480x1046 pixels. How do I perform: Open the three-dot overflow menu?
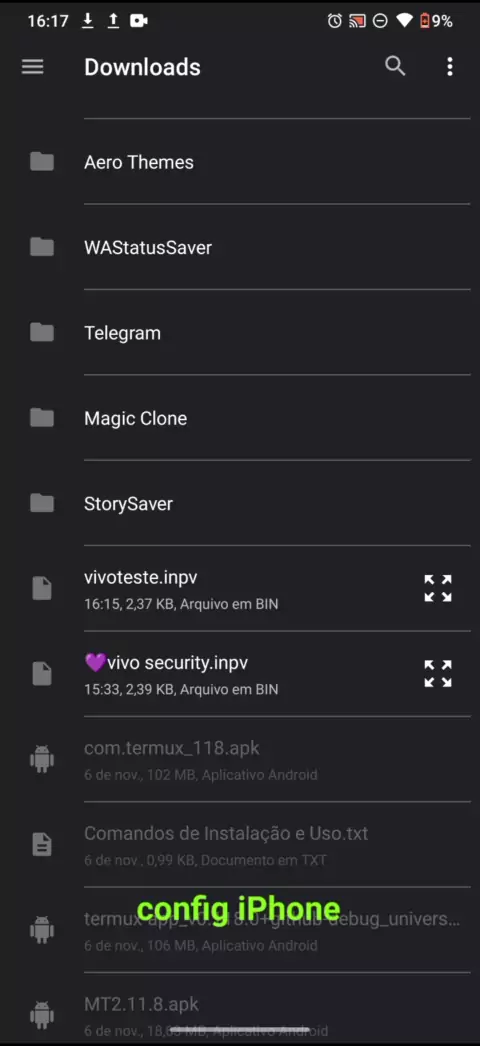[x=450, y=67]
